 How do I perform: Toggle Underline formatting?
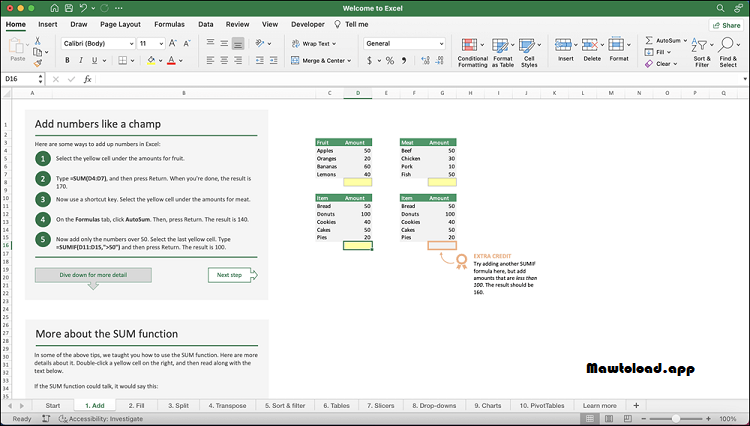(x=94, y=60)
